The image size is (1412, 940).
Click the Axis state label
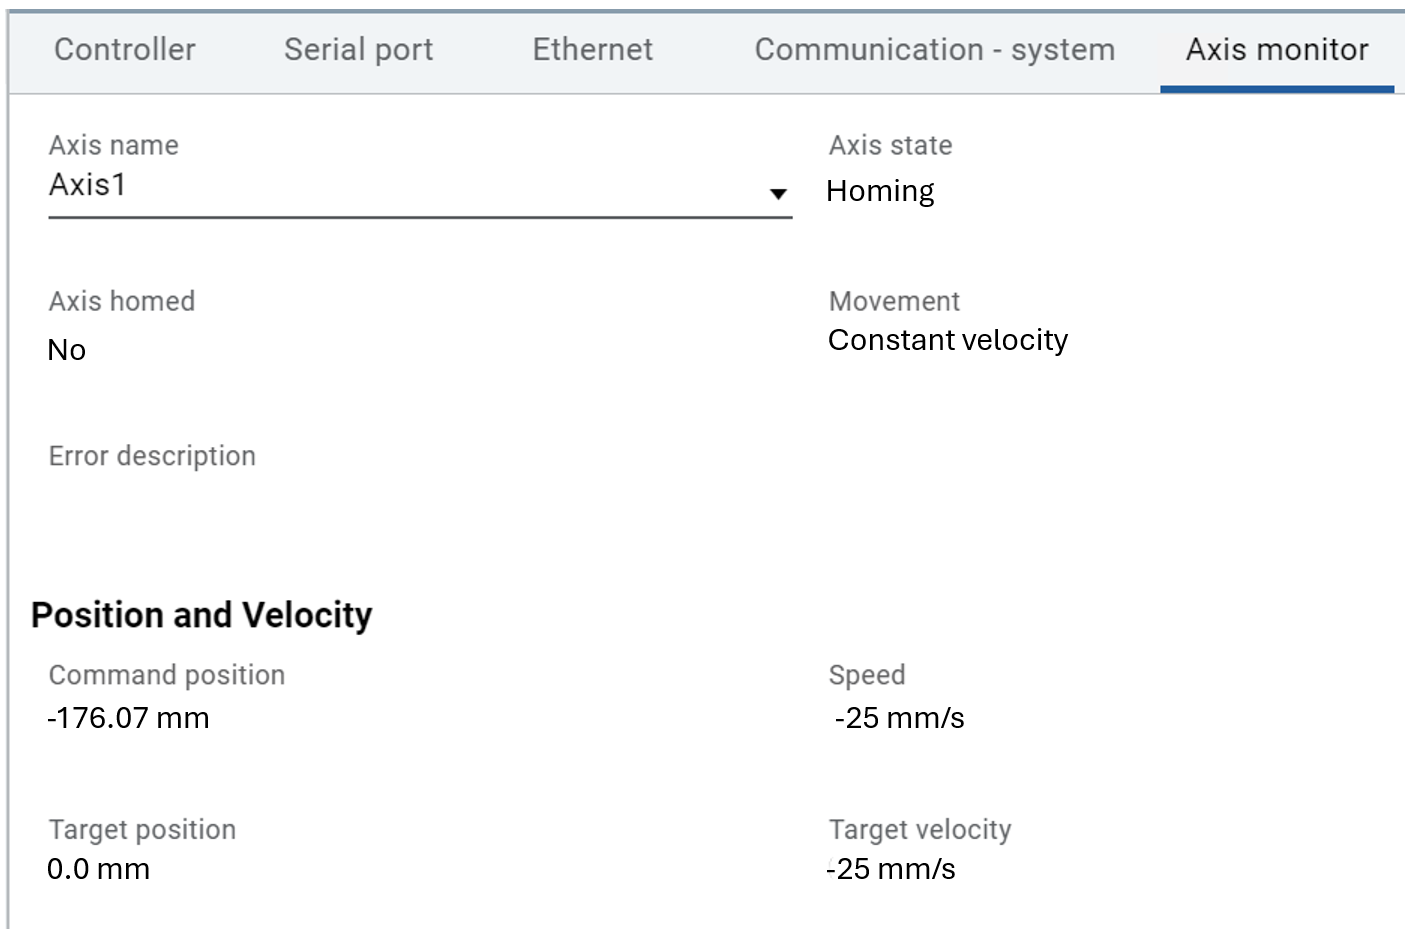pos(890,146)
